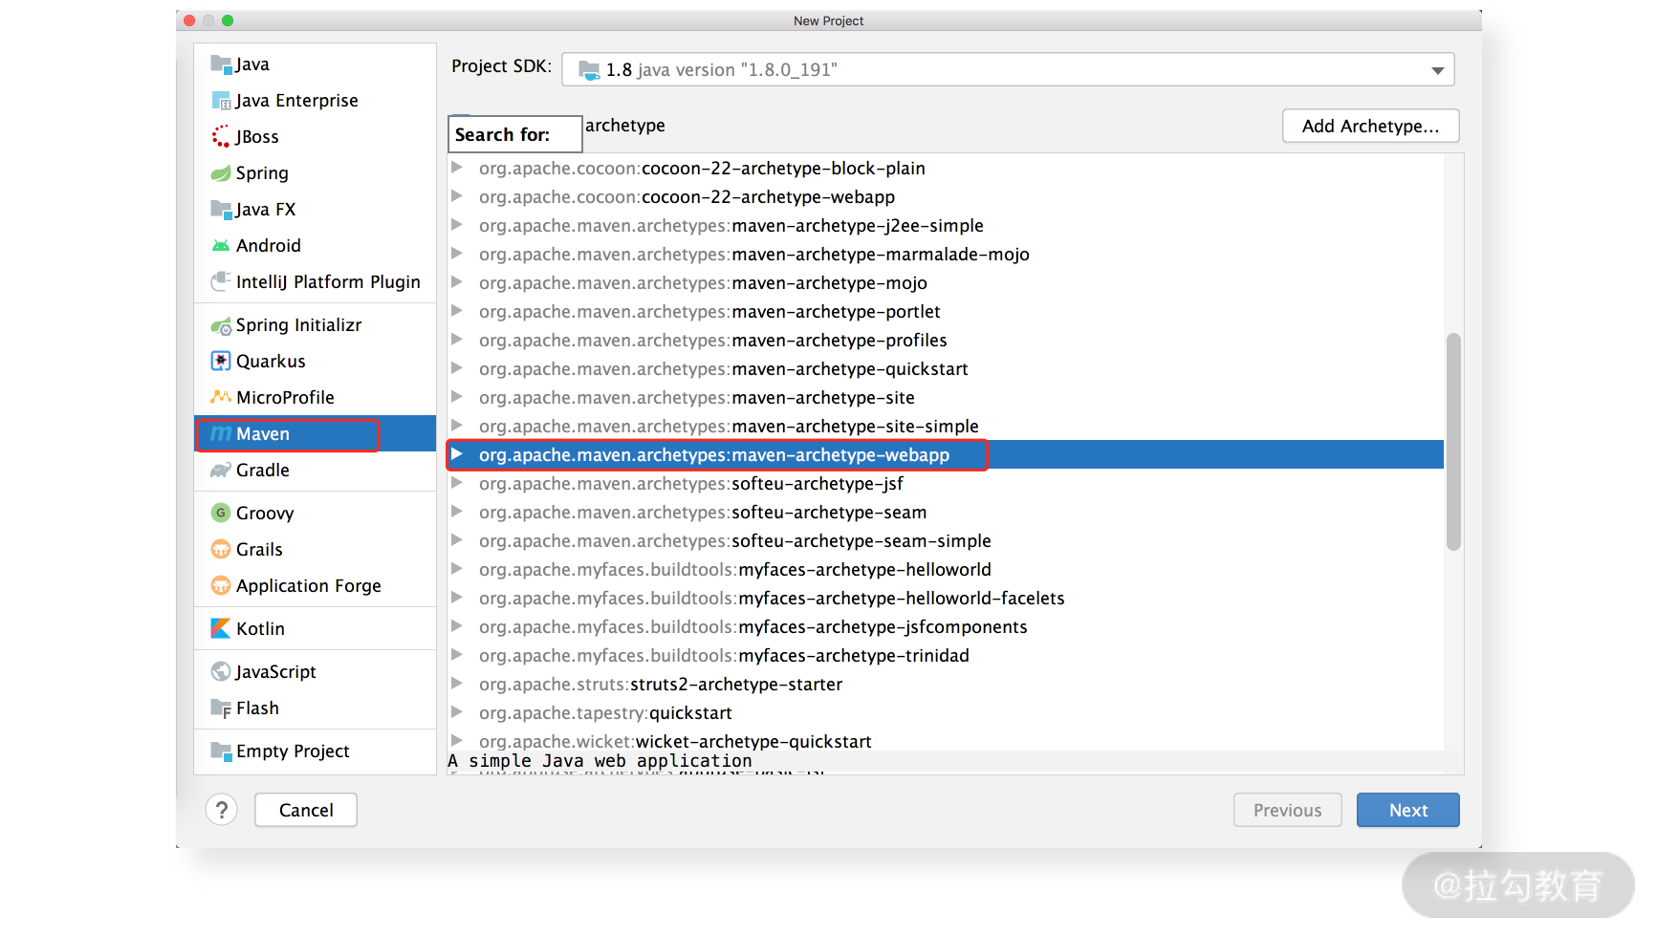Click the JBoss icon

(221, 137)
